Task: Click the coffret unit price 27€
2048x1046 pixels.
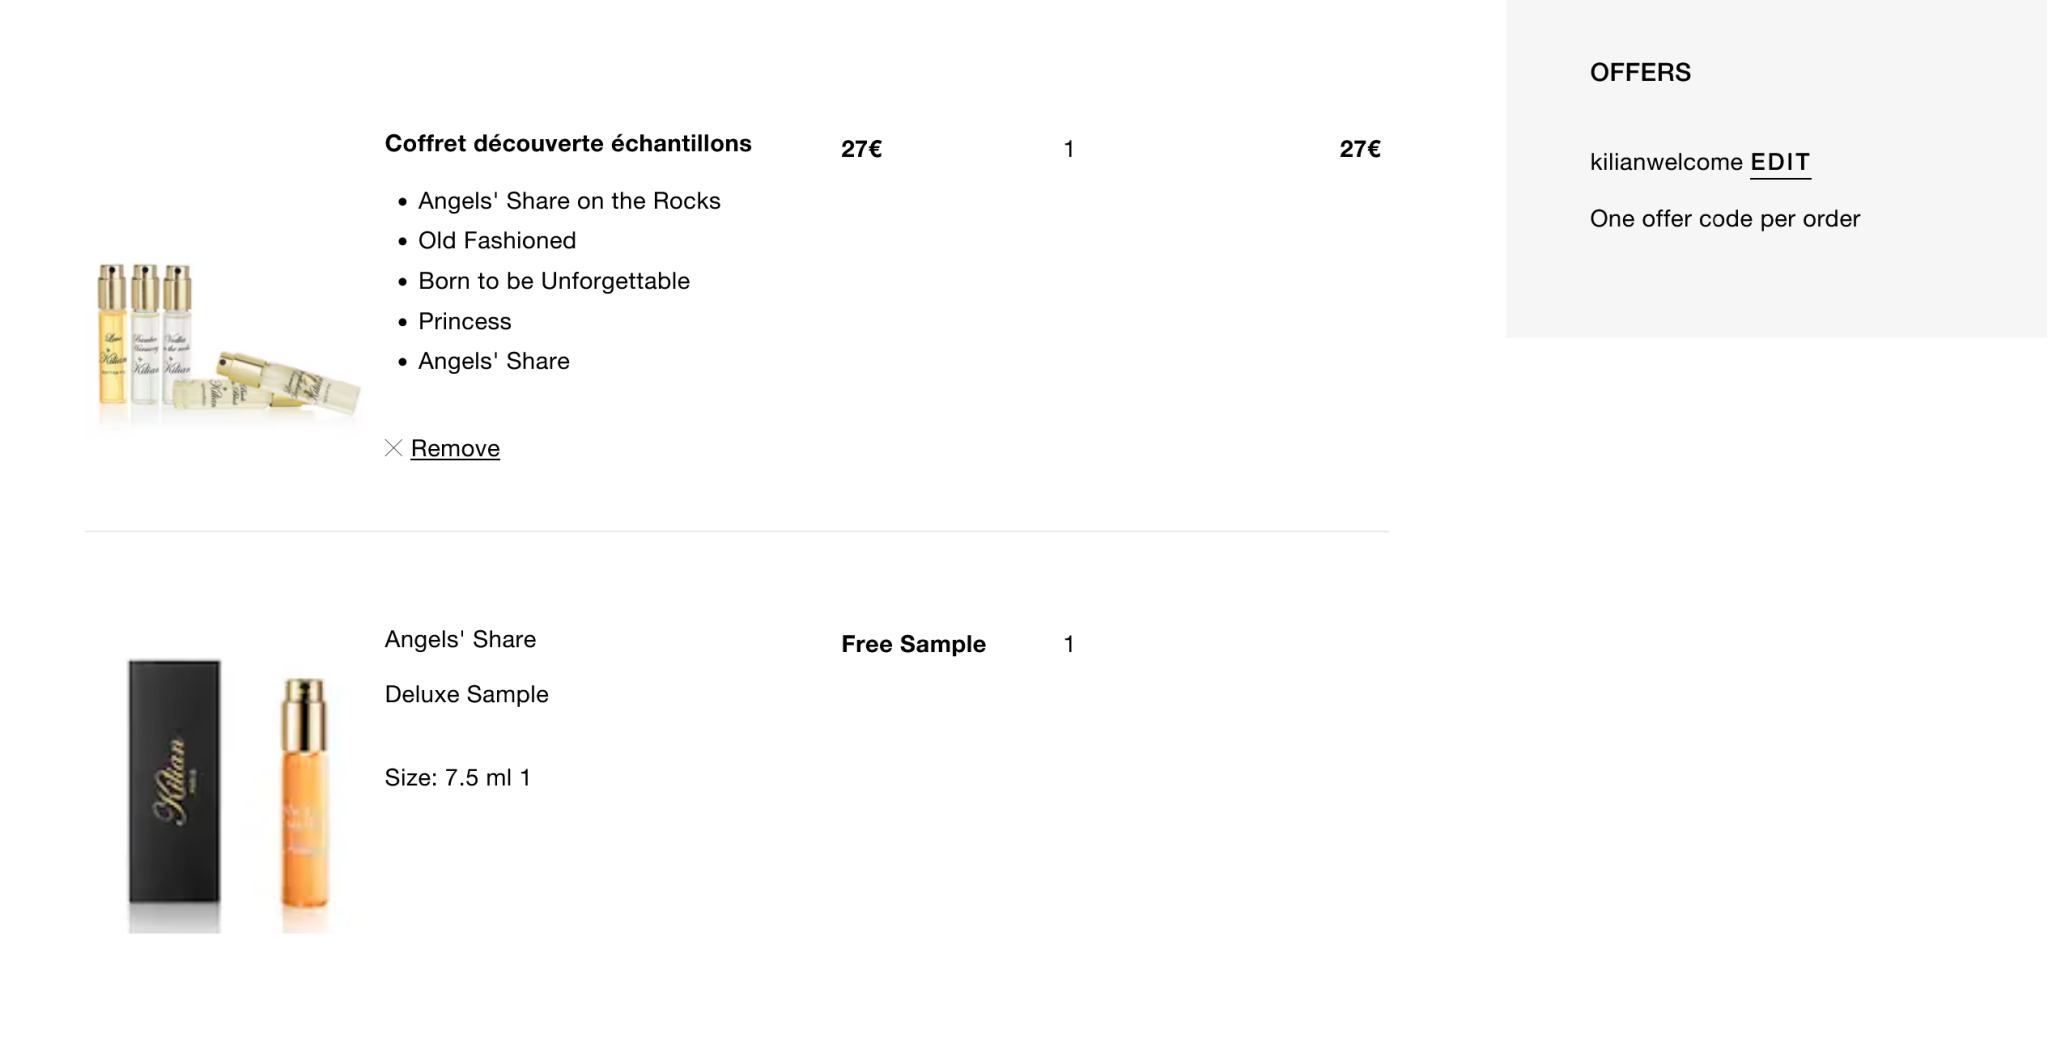Action: click(861, 149)
